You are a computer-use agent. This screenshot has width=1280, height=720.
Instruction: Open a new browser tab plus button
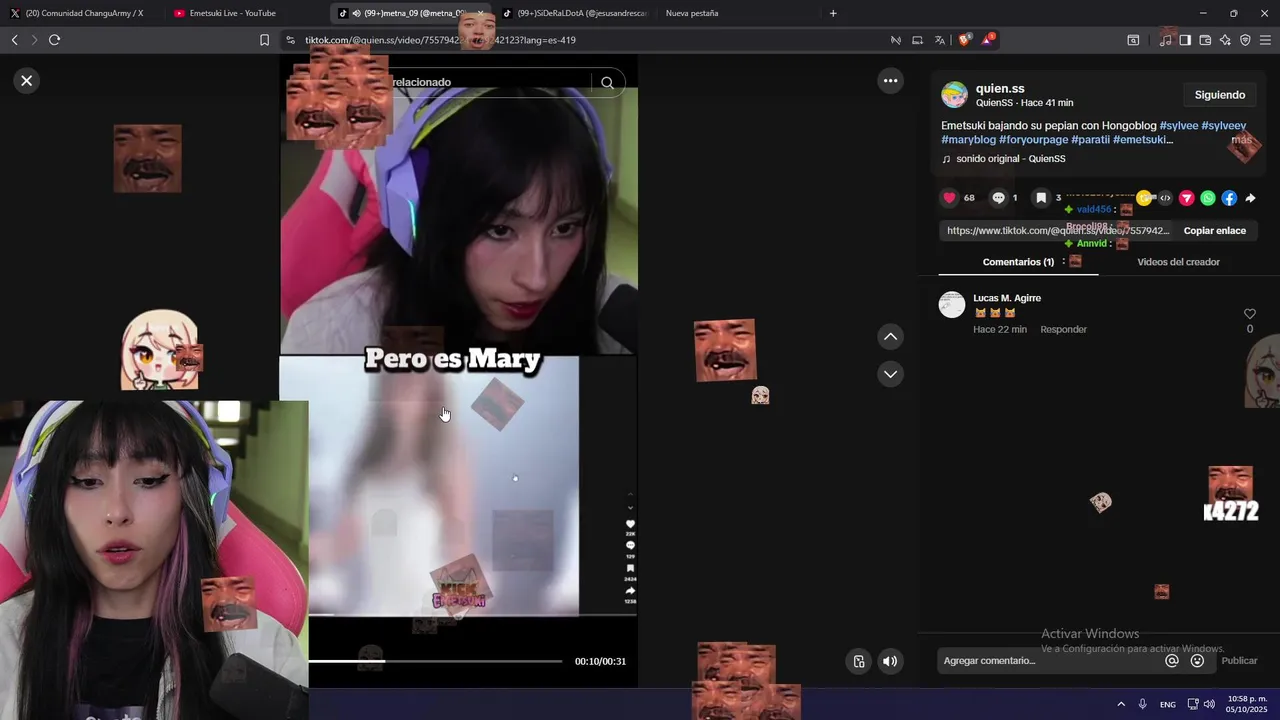[x=833, y=13]
